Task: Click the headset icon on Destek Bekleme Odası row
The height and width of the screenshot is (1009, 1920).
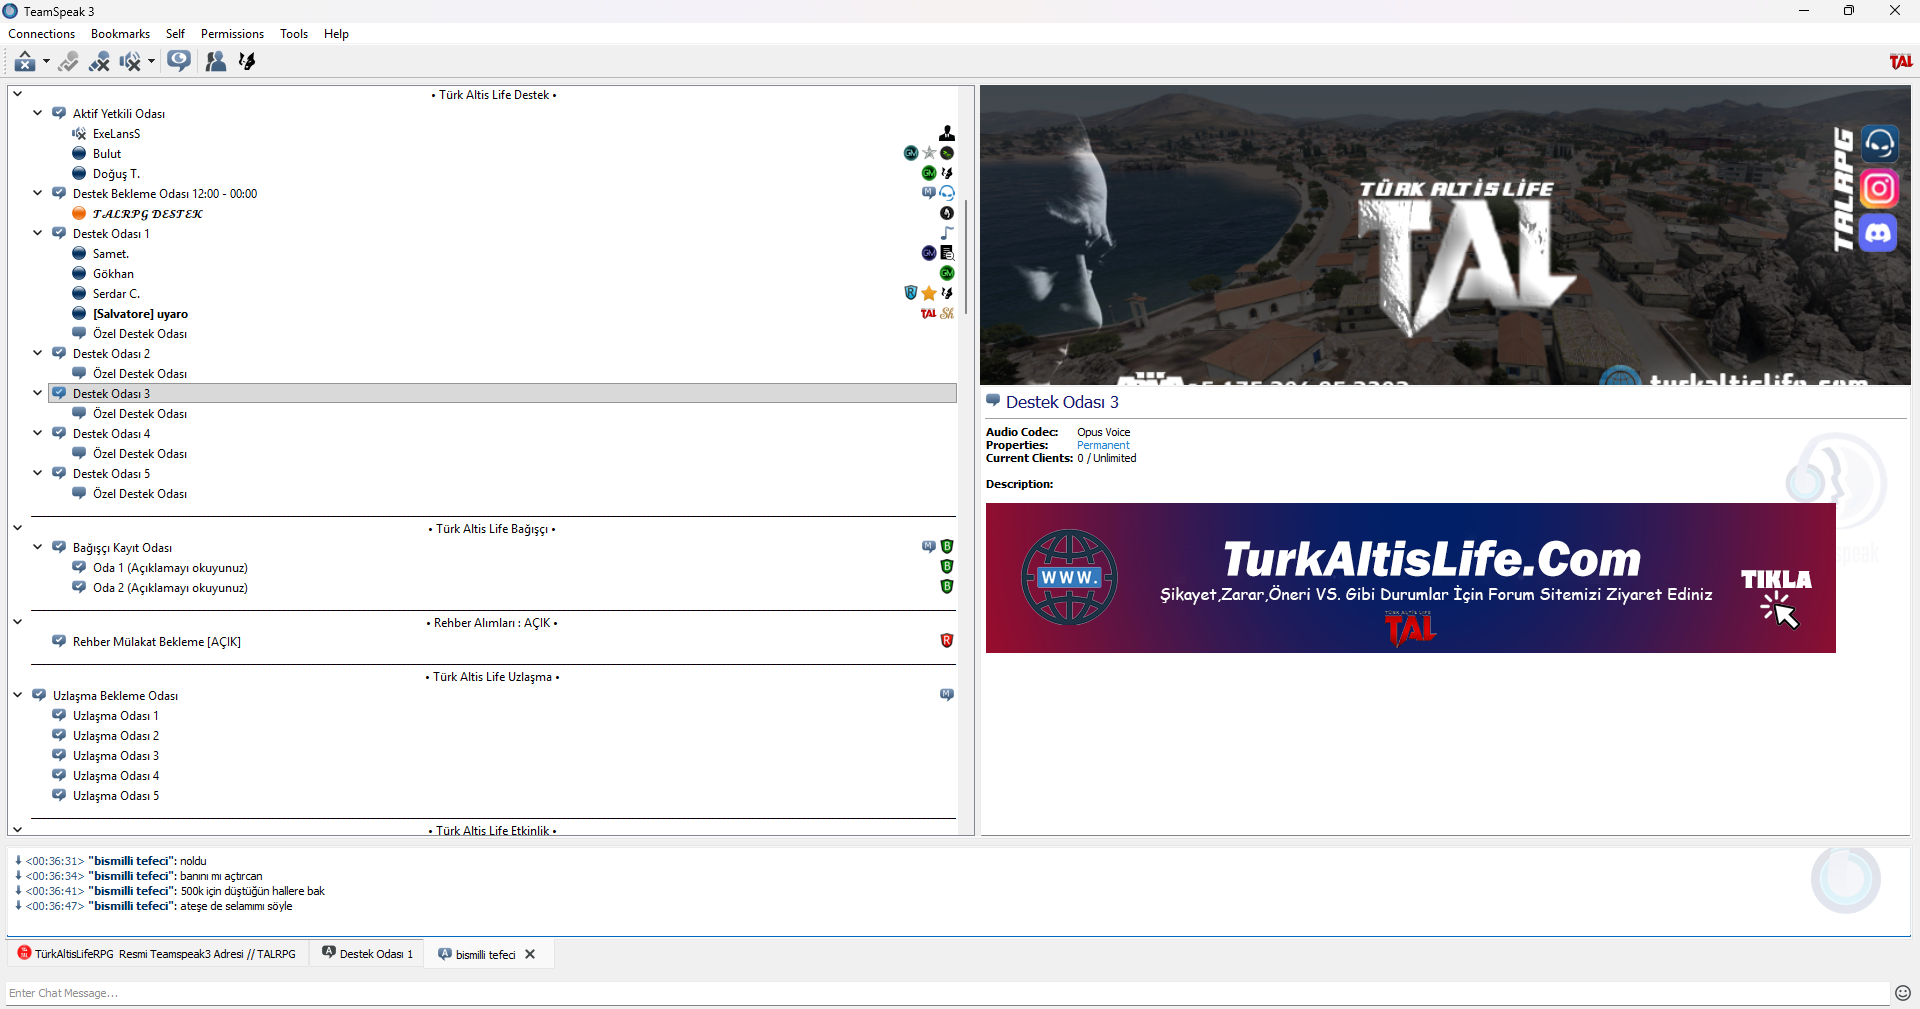Action: point(947,193)
